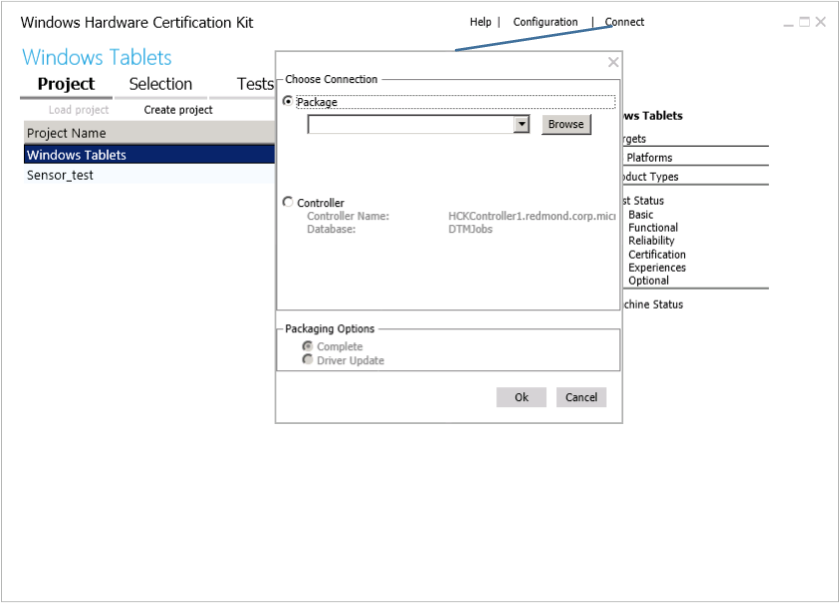This screenshot has height=603, width=840.
Task: Cancel the Choose Connection dialog
Action: (x=581, y=397)
